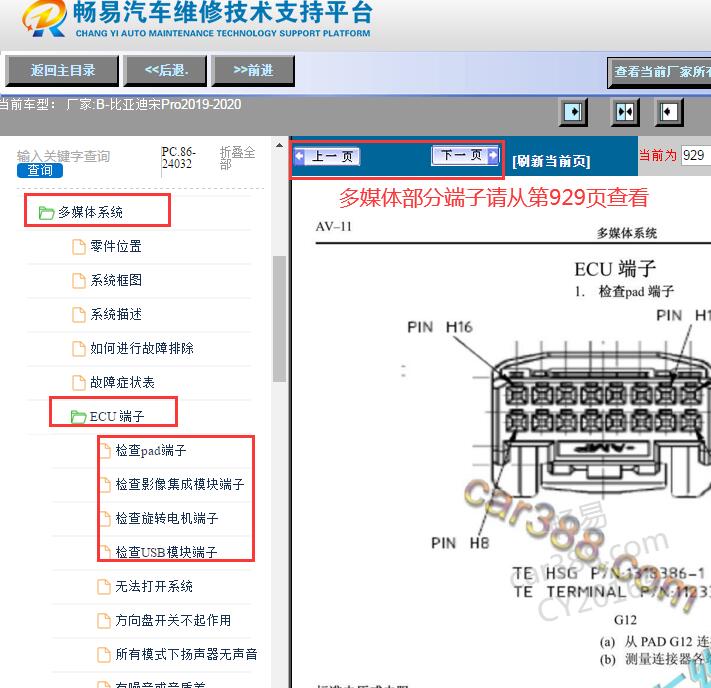Click the >>前进 forward button
Image resolution: width=711 pixels, height=688 pixels.
(253, 70)
